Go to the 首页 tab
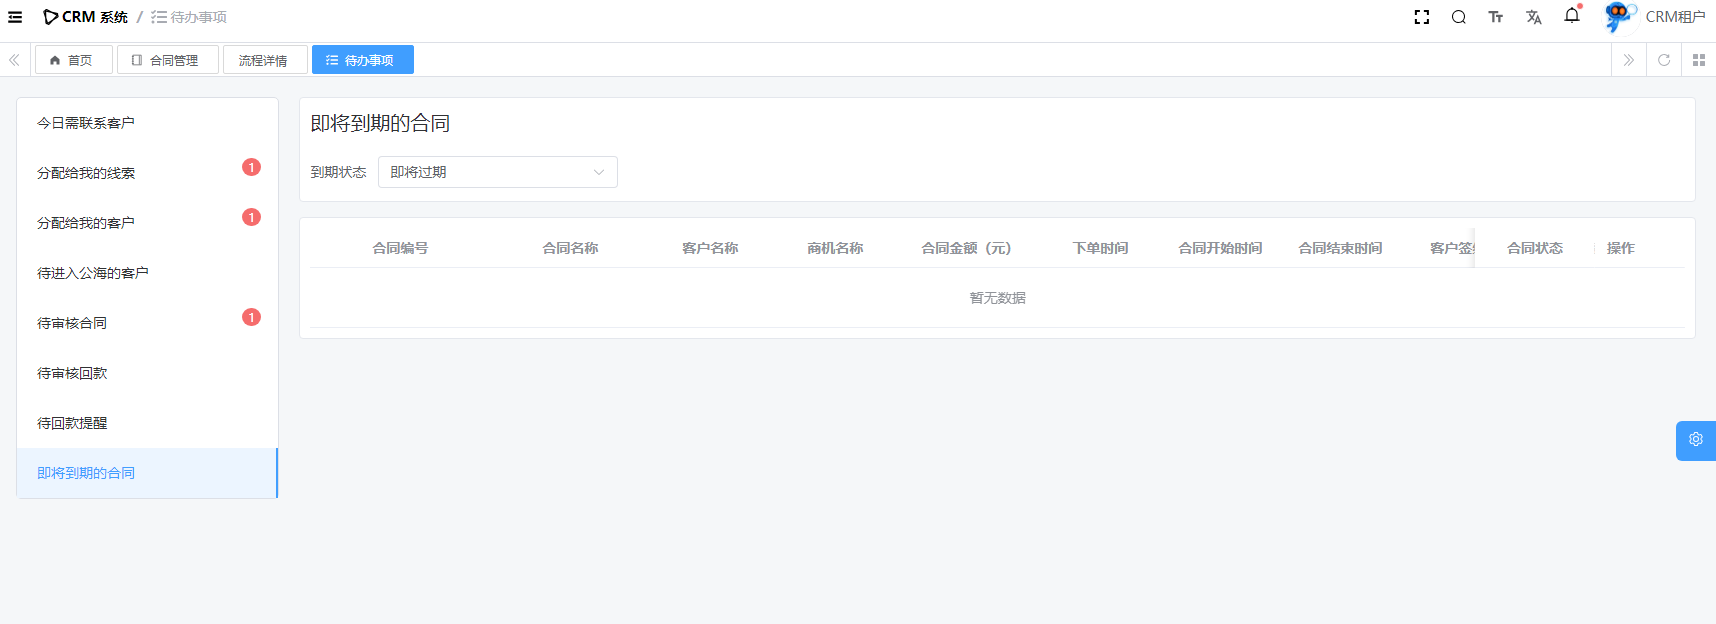The image size is (1716, 624). coord(72,60)
